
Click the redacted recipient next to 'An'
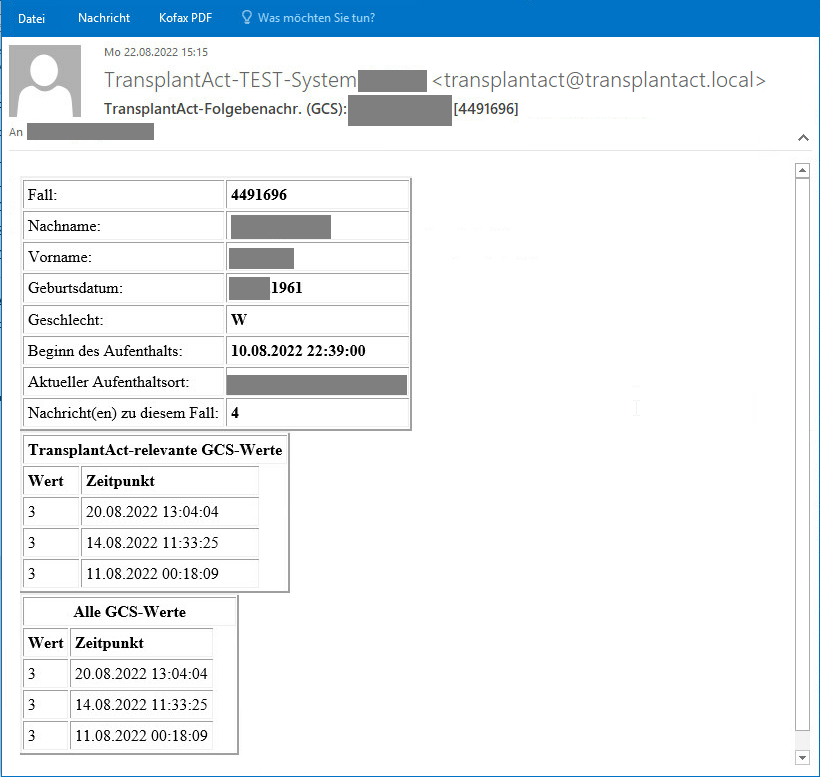[90, 131]
